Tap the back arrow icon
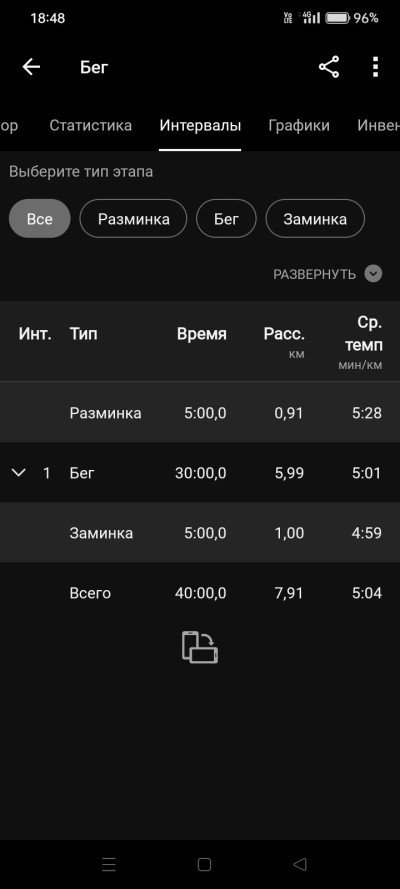Screen dimensions: 400x889 click(x=31, y=67)
